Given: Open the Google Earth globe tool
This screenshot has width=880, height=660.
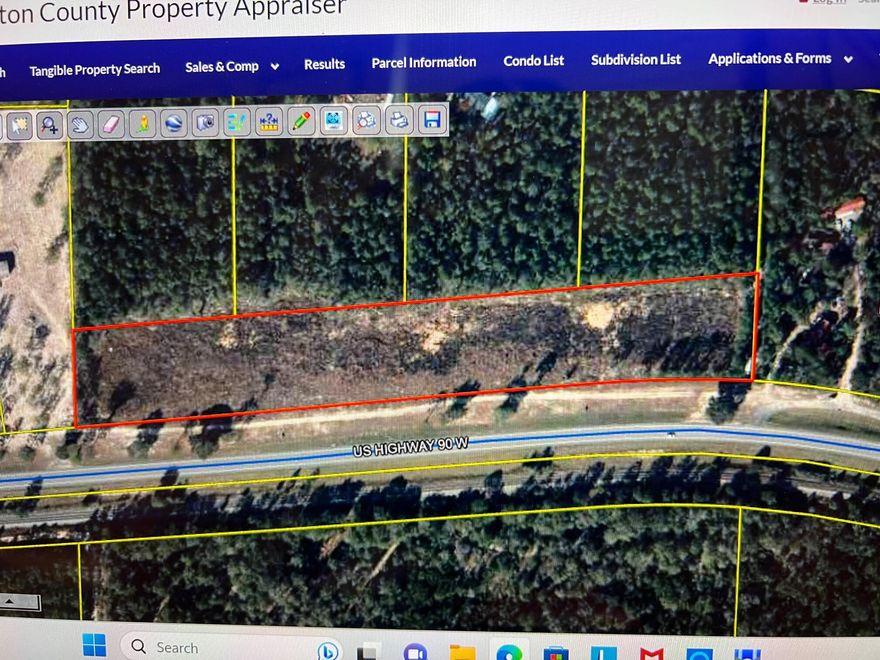Looking at the screenshot, I should pos(174,122).
